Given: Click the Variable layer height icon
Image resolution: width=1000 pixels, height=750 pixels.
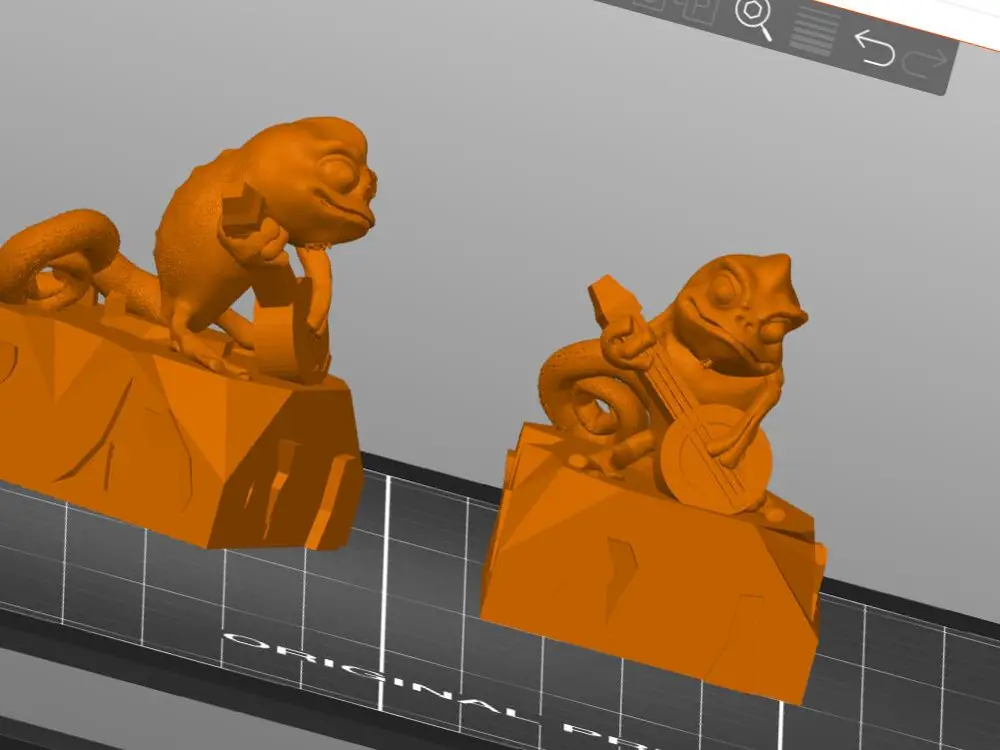Looking at the screenshot, I should pos(813,32).
